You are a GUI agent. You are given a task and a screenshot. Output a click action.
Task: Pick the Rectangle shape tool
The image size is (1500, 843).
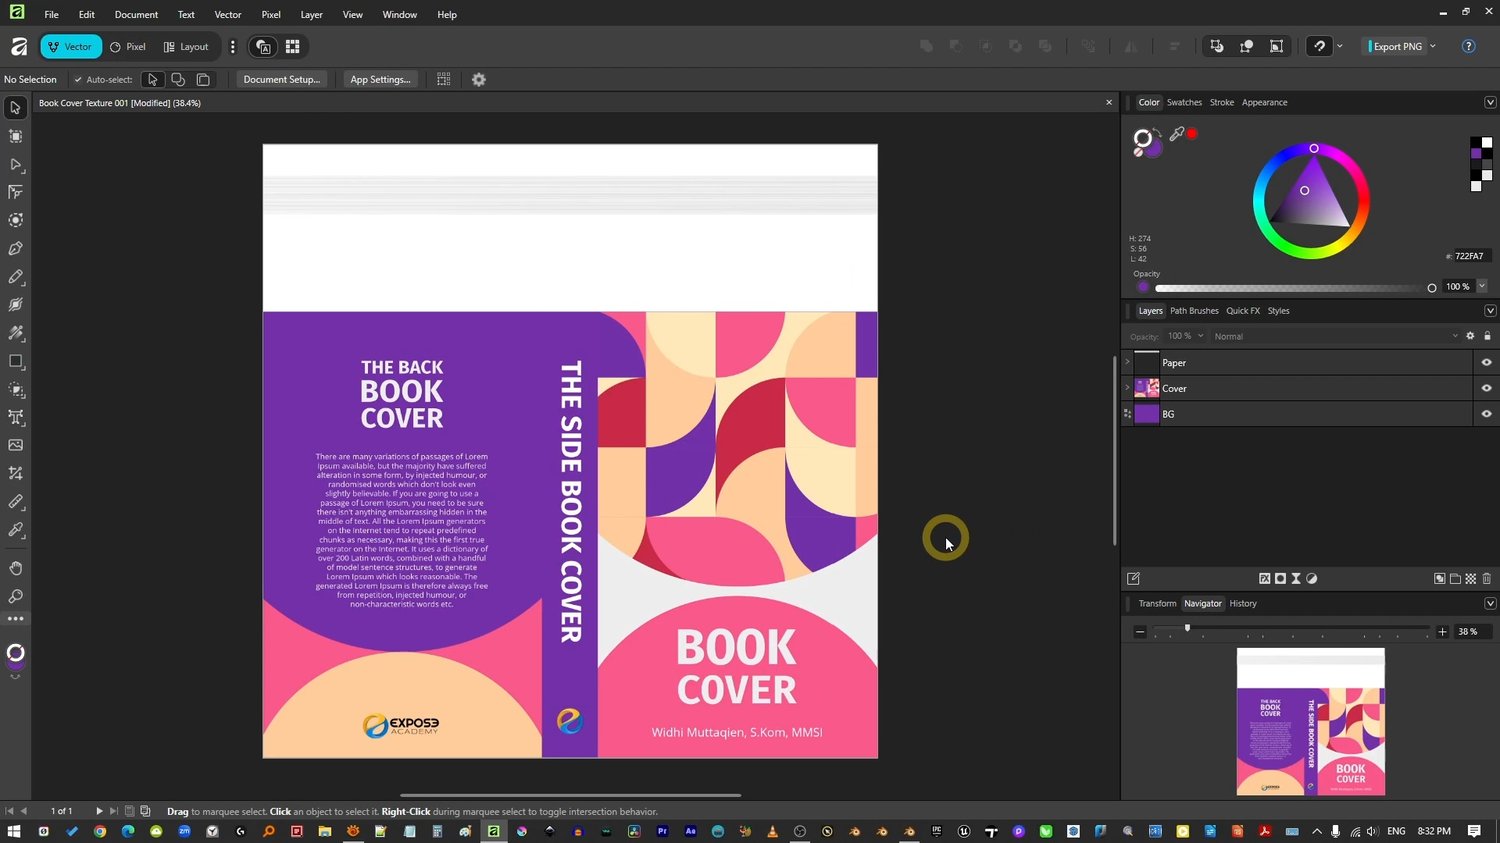(x=16, y=361)
